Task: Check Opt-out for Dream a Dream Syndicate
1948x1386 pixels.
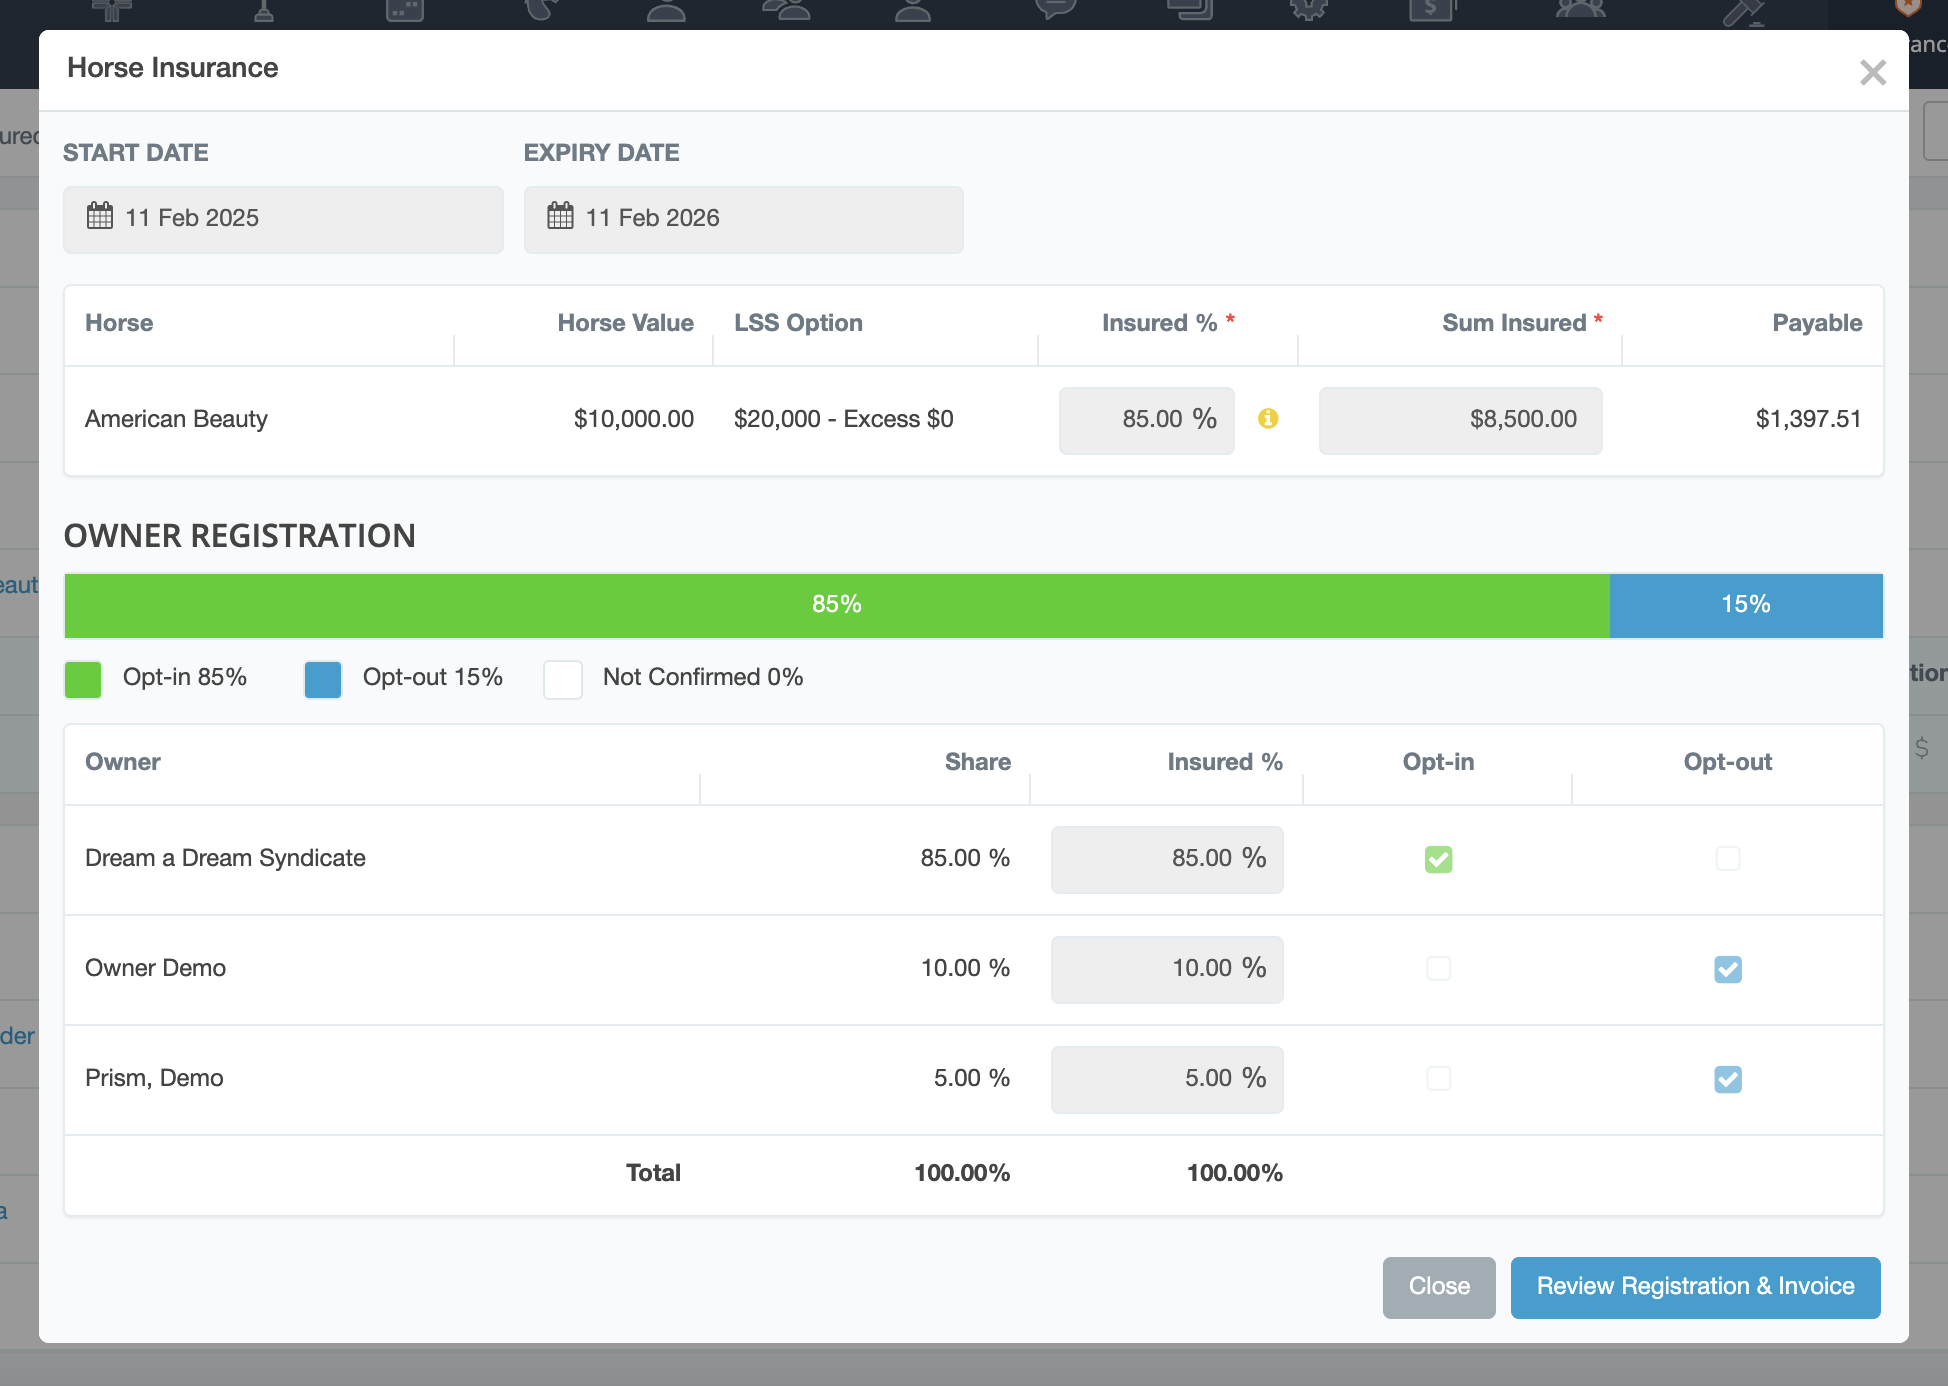Action: (1727, 859)
